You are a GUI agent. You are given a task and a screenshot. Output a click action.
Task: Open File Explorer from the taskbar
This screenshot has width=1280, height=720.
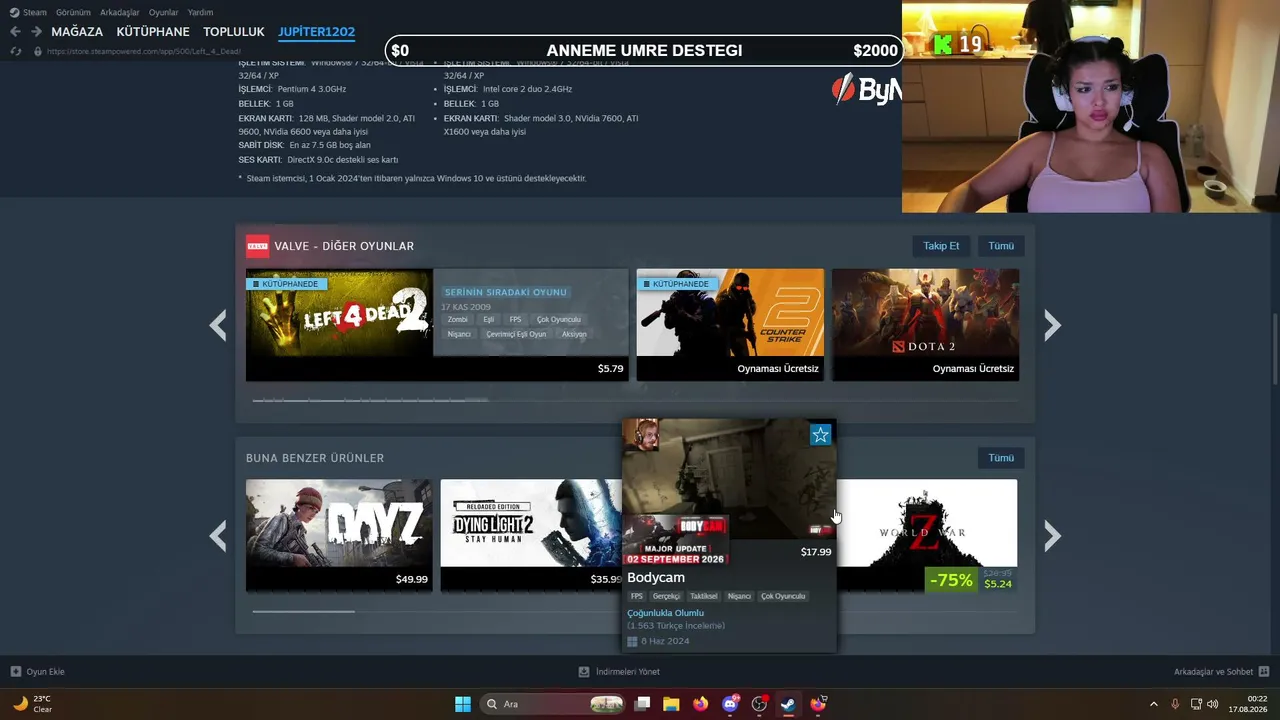coord(671,704)
